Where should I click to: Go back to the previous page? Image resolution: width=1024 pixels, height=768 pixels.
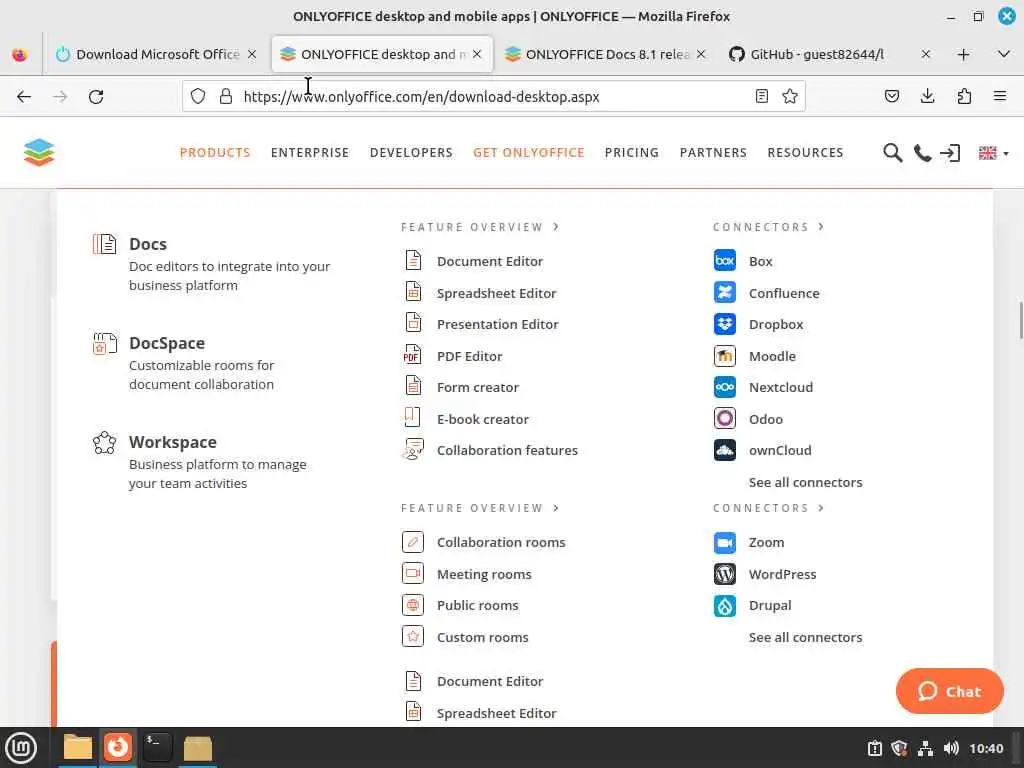pyautogui.click(x=24, y=97)
